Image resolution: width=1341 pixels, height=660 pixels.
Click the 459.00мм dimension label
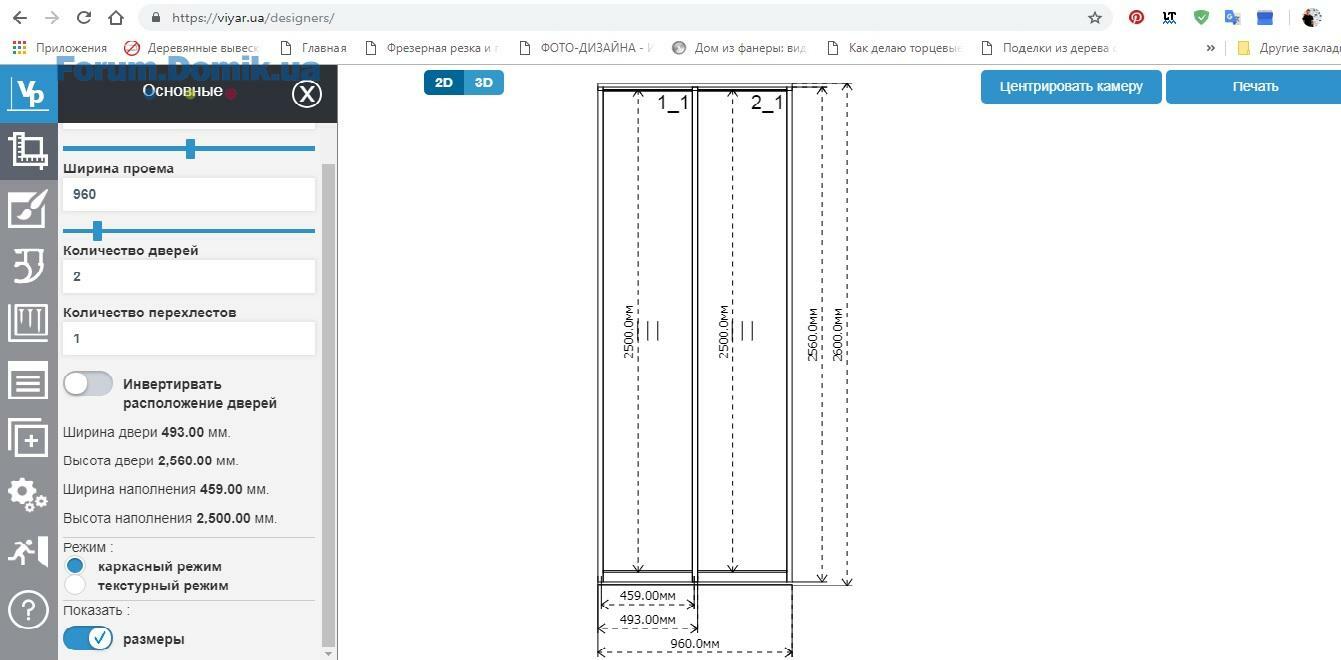click(647, 596)
